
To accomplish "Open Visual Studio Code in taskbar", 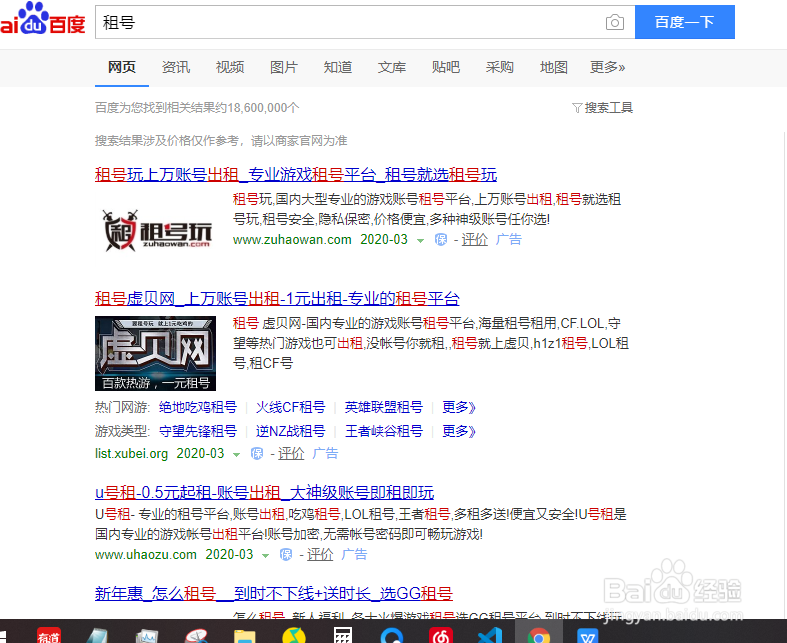I will tap(490, 635).
